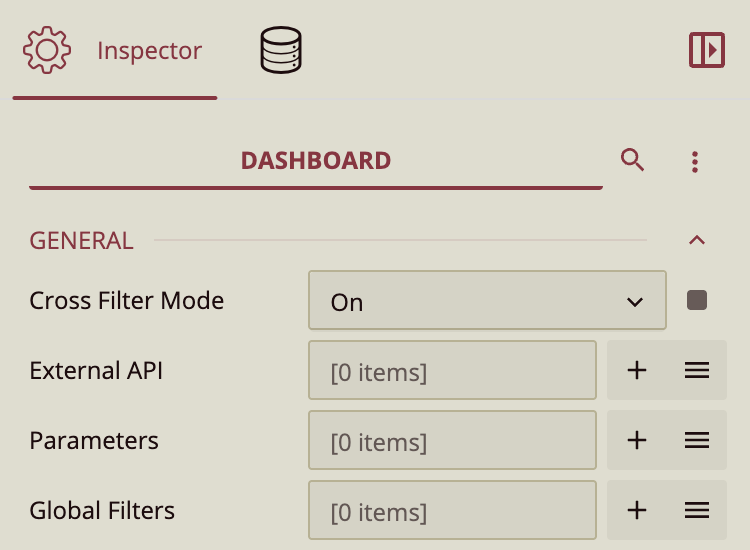This screenshot has height=550, width=750.
Task: Toggle the square marker beside Cross Filter Mode
Action: click(x=697, y=300)
